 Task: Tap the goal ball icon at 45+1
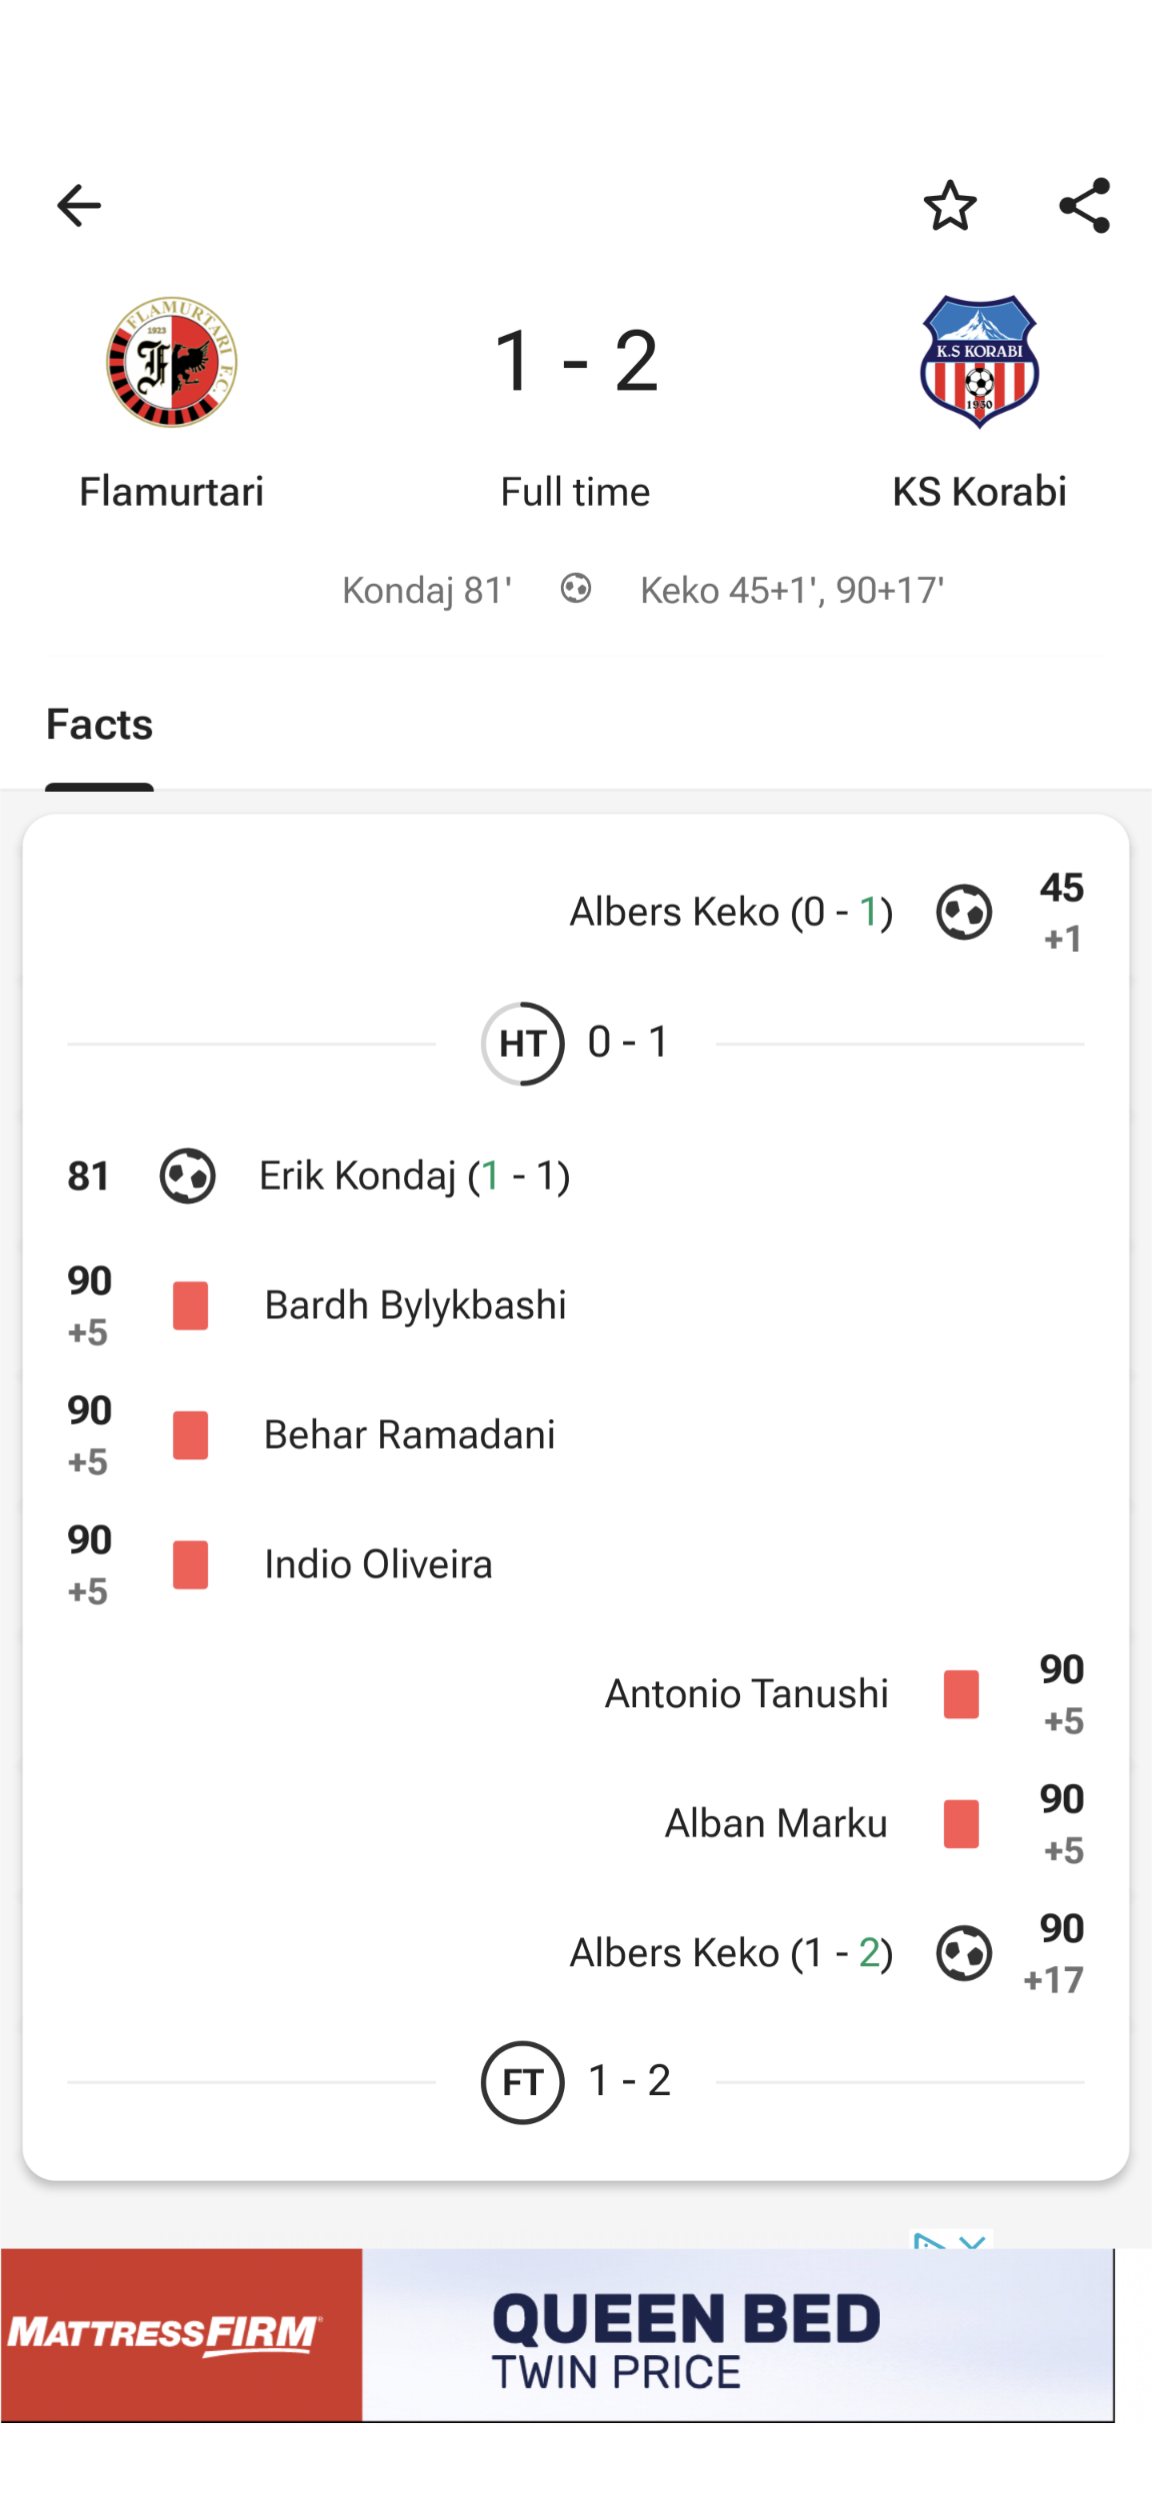coord(964,912)
